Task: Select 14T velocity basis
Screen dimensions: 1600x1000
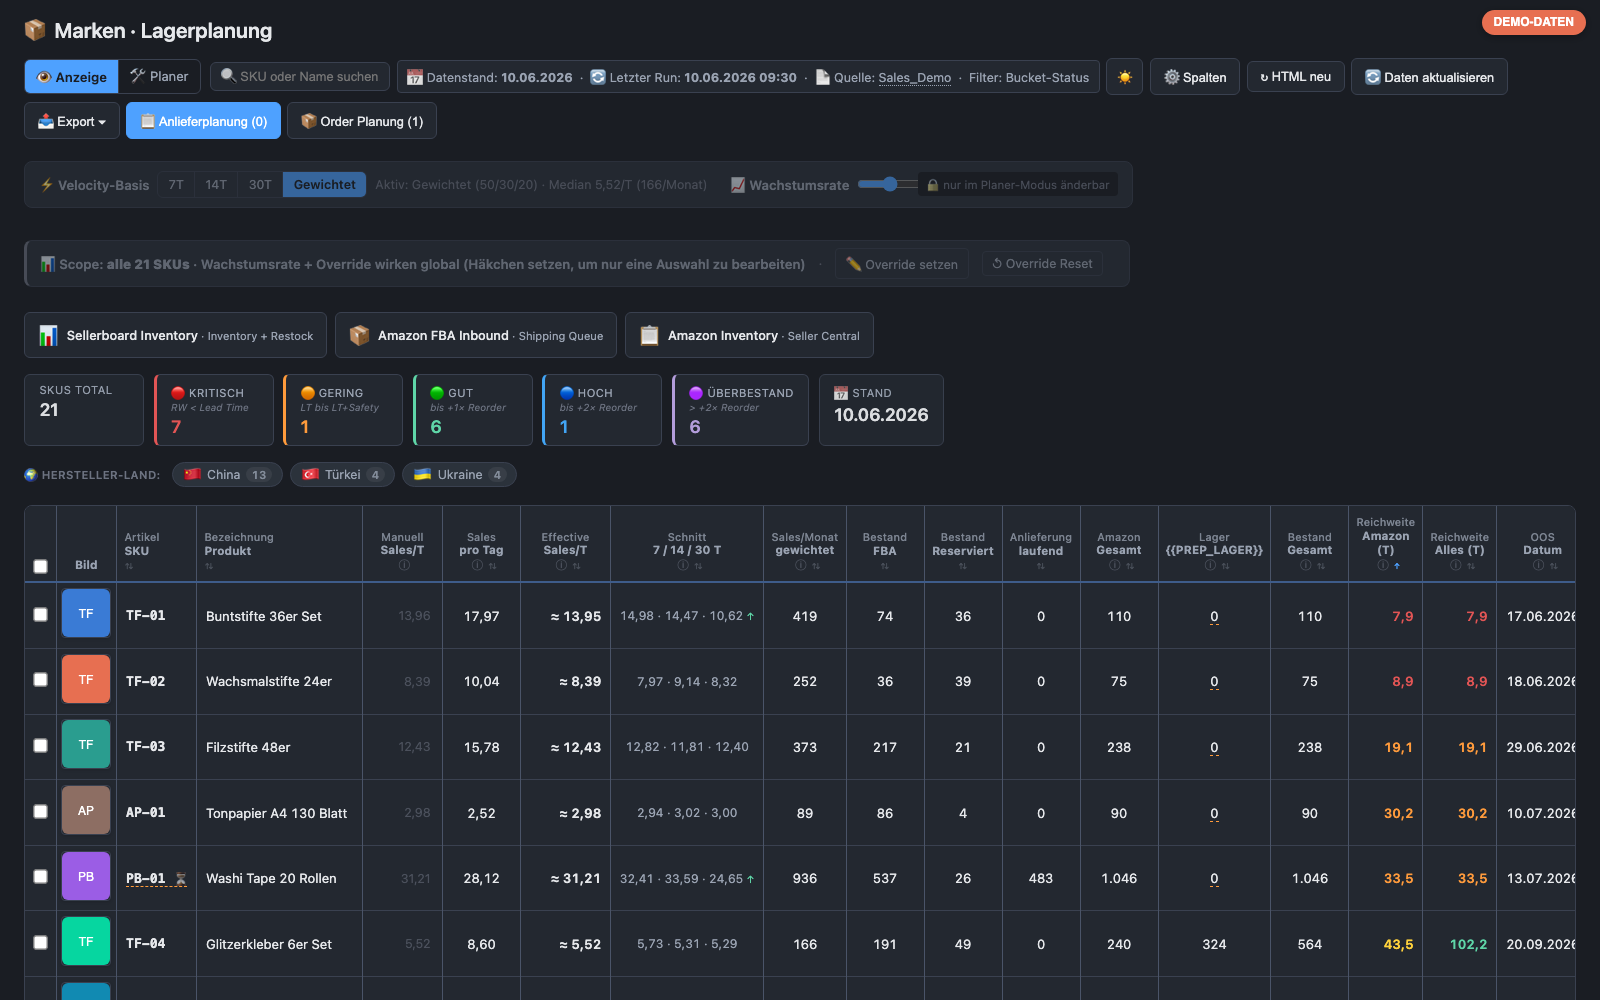Action: click(216, 185)
